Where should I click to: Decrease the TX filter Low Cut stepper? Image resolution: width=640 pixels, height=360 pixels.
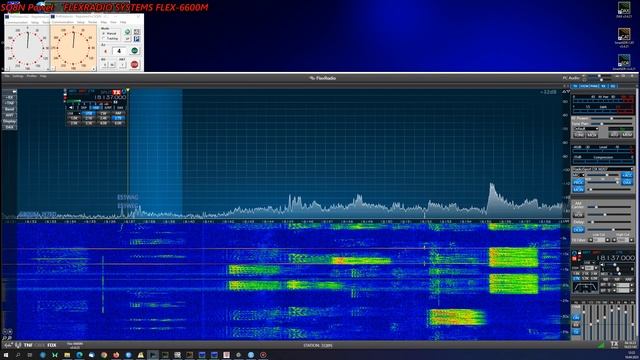tap(590, 240)
